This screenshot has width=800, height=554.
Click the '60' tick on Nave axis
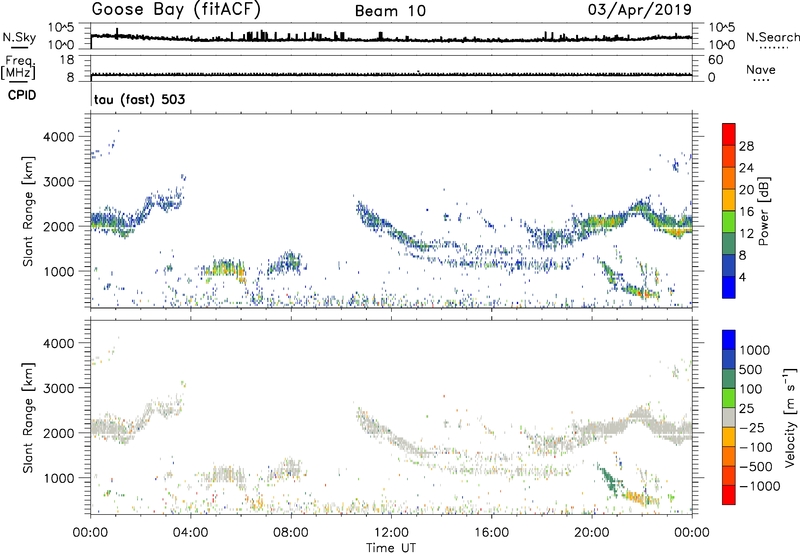tap(715, 60)
